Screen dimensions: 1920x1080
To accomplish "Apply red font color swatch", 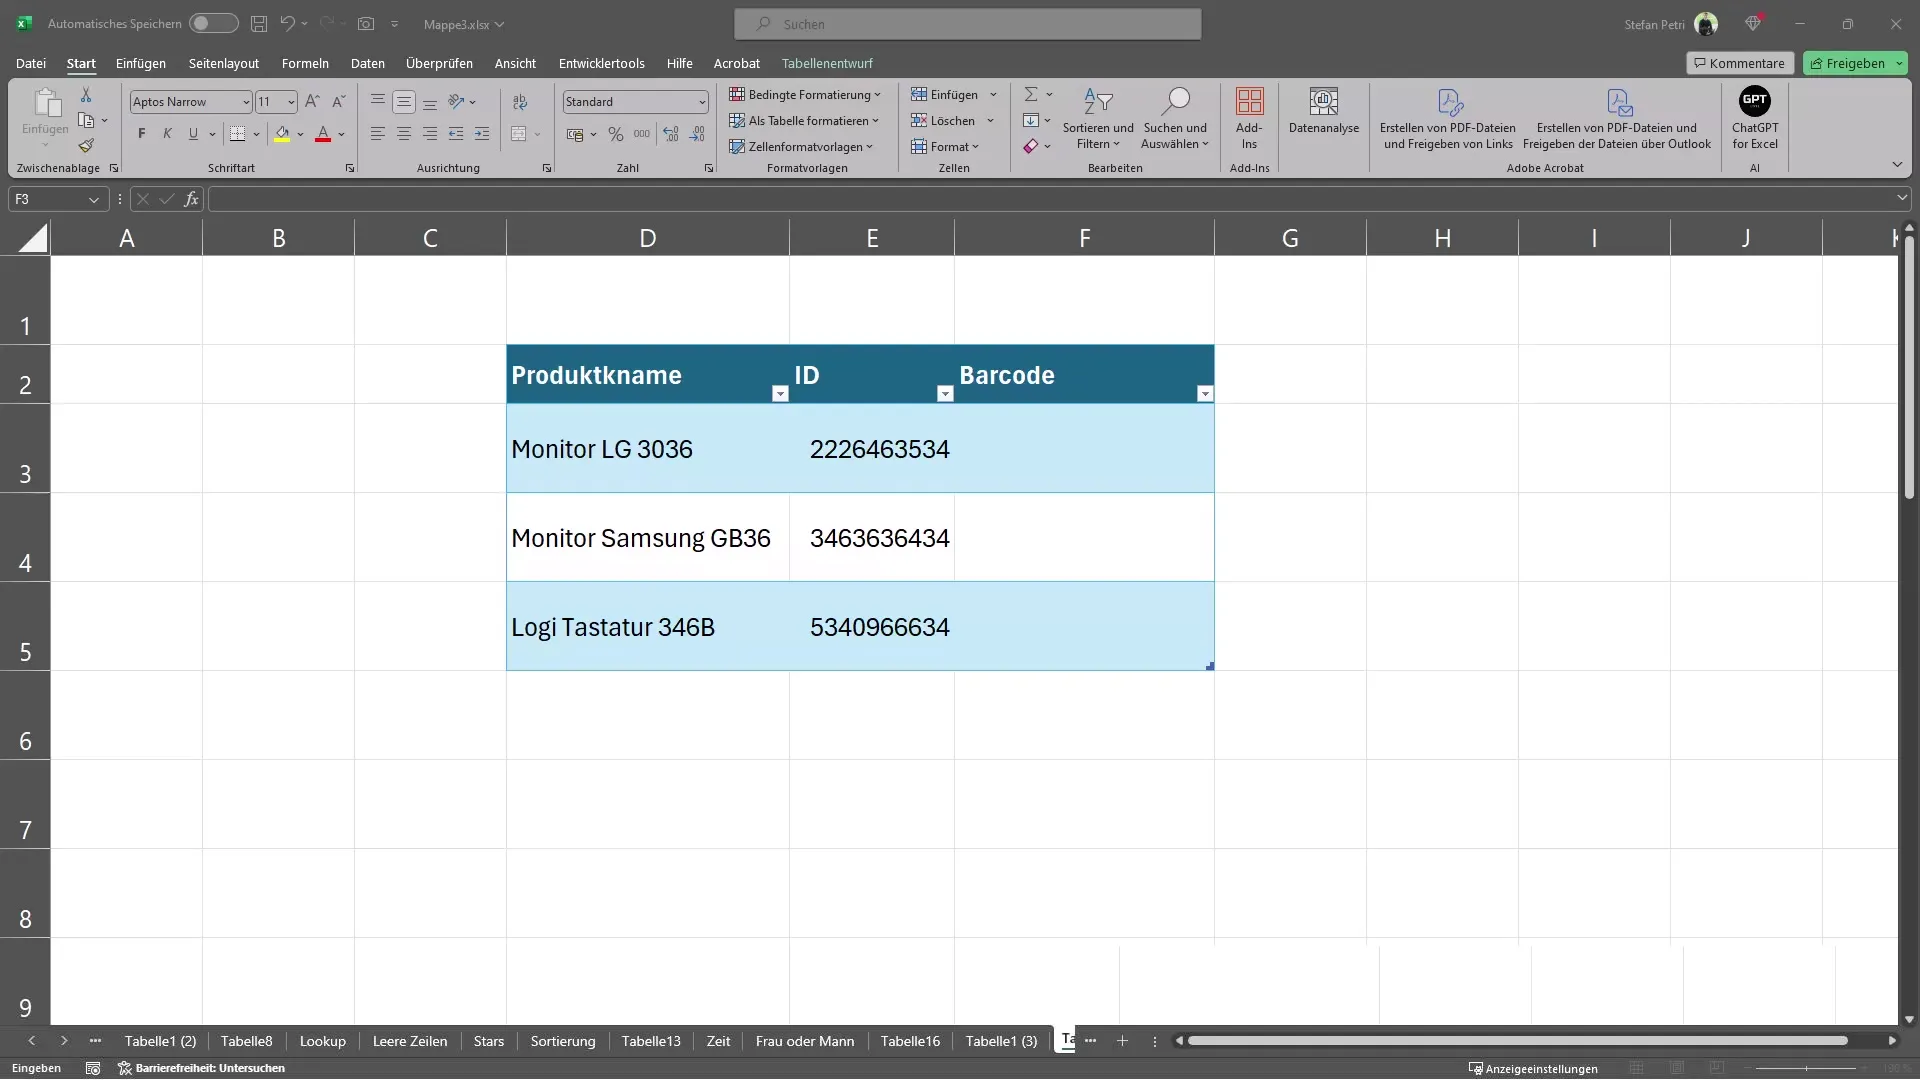I will coord(323,134).
